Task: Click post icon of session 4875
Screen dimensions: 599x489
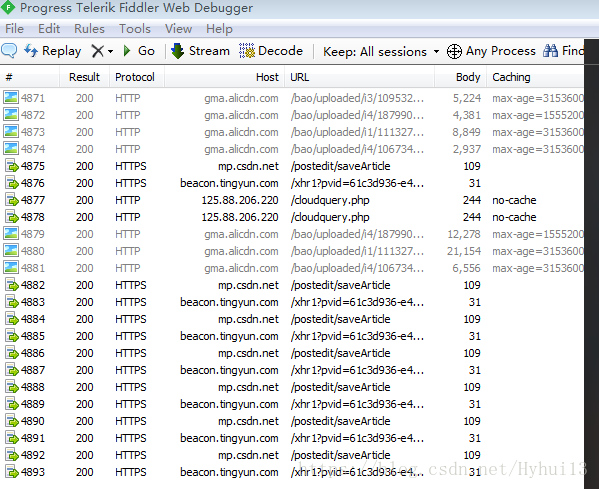Action: click(12, 166)
